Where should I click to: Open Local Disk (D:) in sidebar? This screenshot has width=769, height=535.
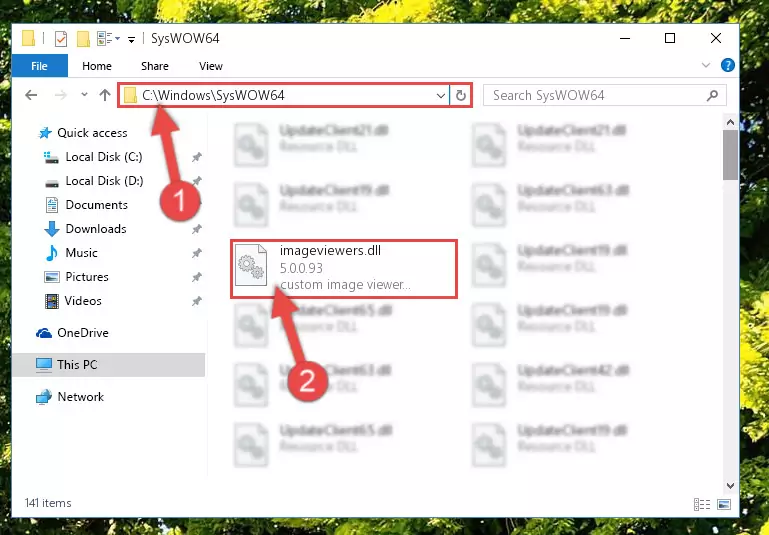(x=104, y=181)
